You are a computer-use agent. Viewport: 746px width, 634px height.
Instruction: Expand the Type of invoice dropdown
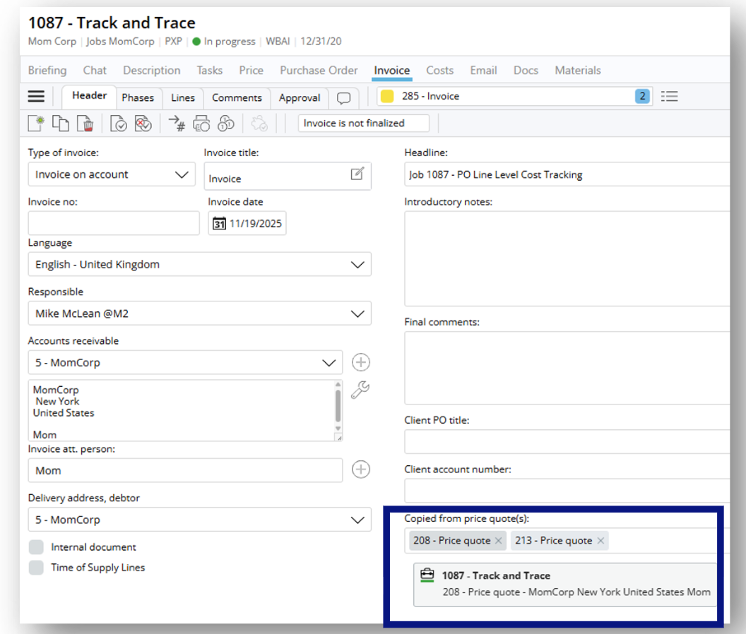(x=182, y=175)
